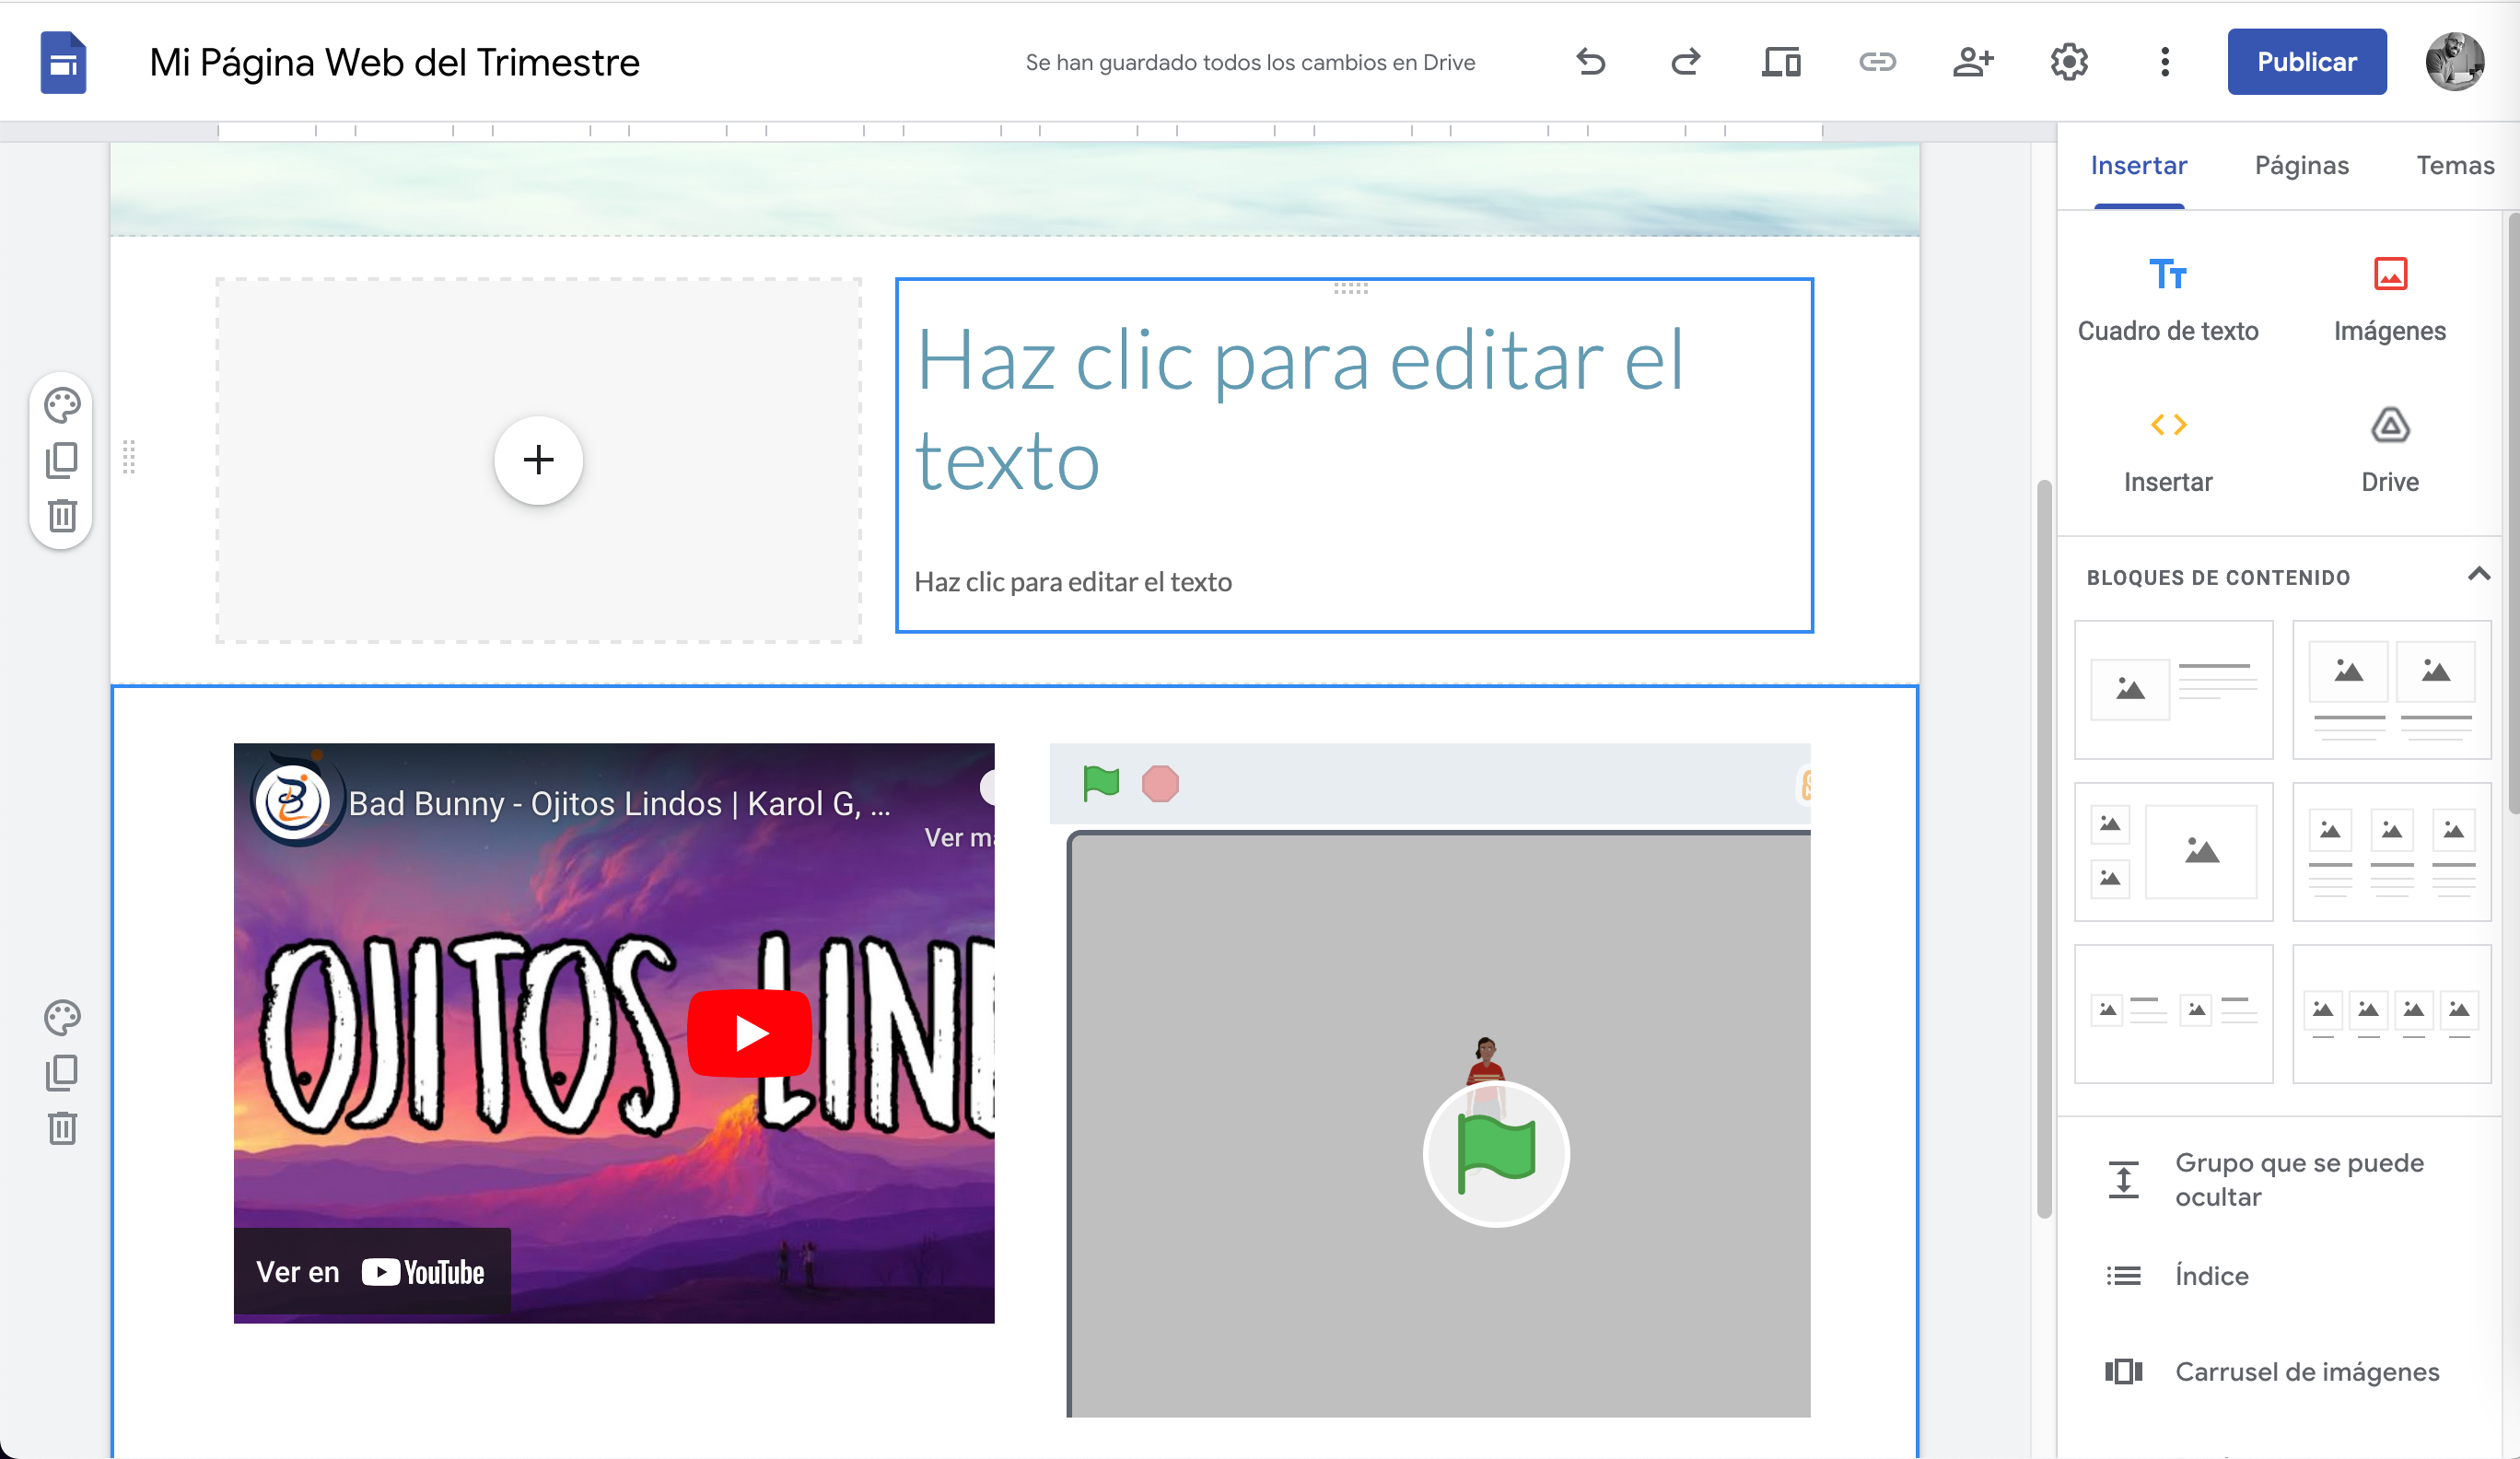Delete the video section with the trash icon

pos(63,1128)
